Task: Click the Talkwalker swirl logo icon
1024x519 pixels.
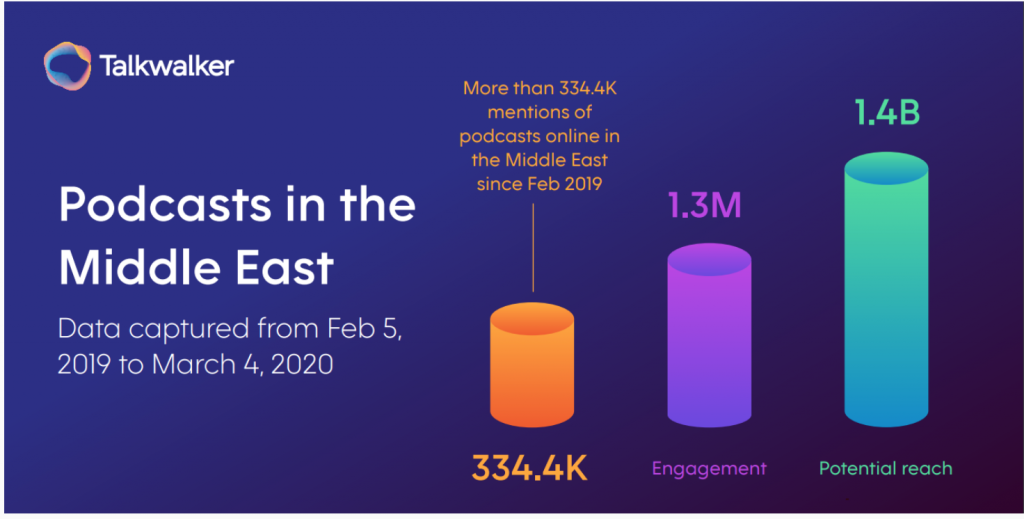Action: (68, 65)
